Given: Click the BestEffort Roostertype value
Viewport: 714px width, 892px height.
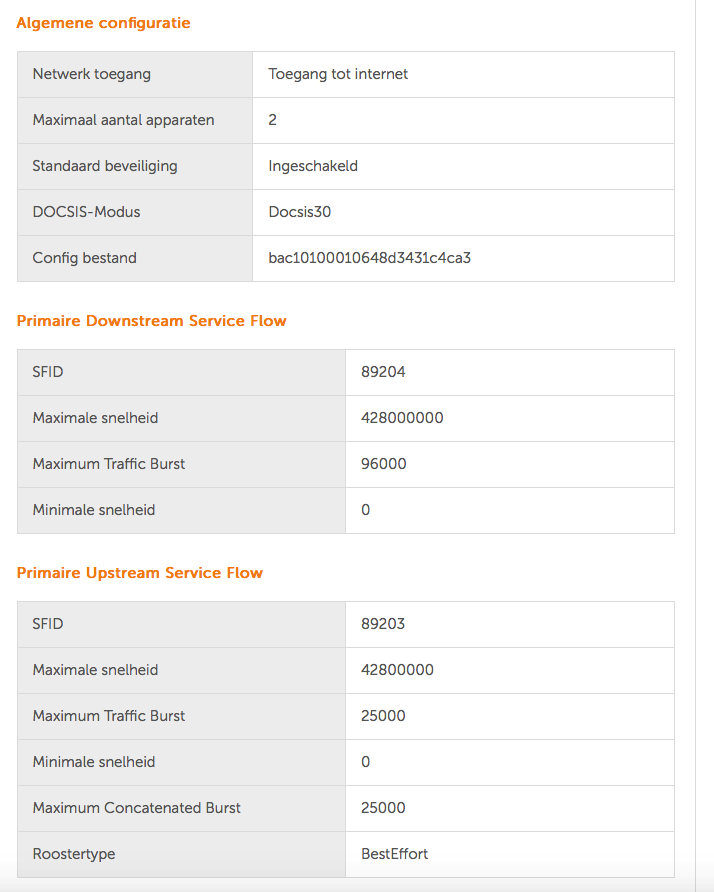Looking at the screenshot, I should 394,854.
